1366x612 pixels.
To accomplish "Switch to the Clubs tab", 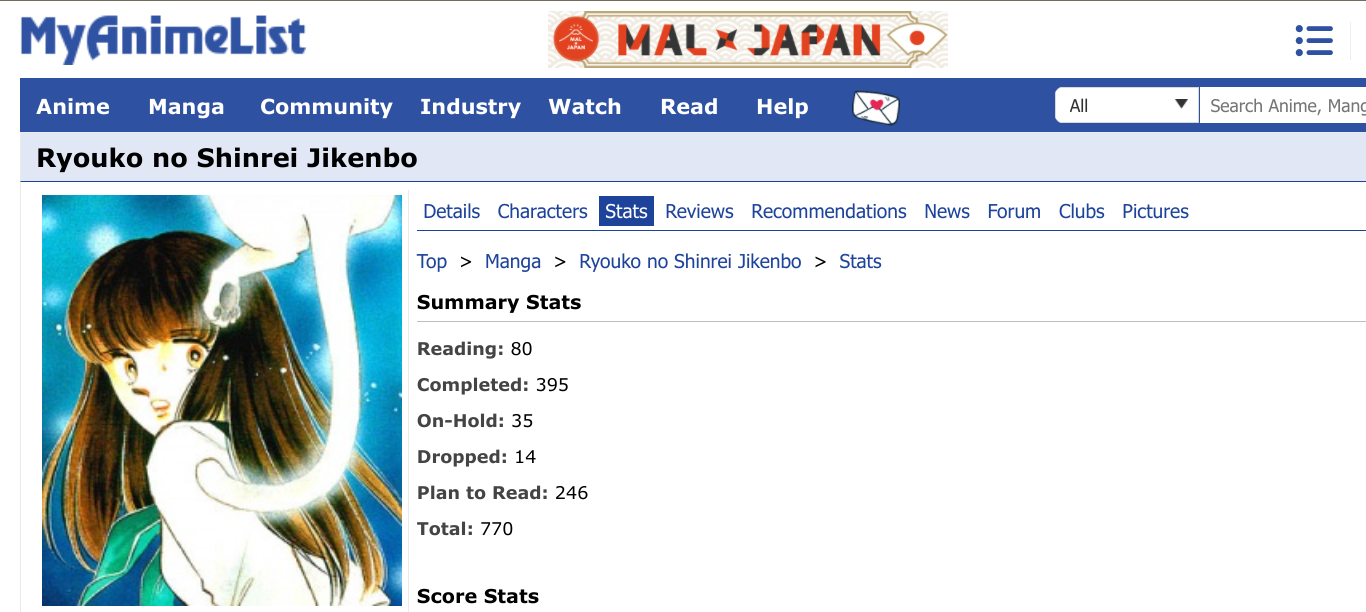I will click(1082, 211).
